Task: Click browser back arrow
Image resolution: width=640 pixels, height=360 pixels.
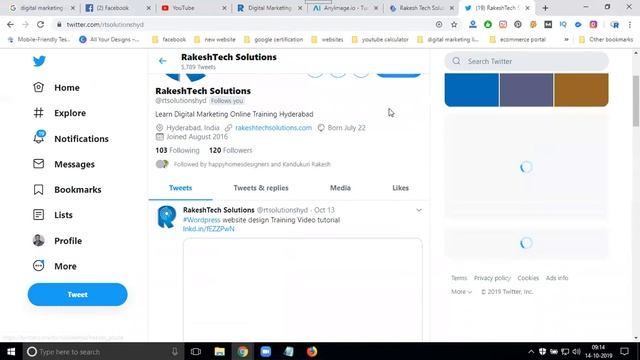Action: 10,24
